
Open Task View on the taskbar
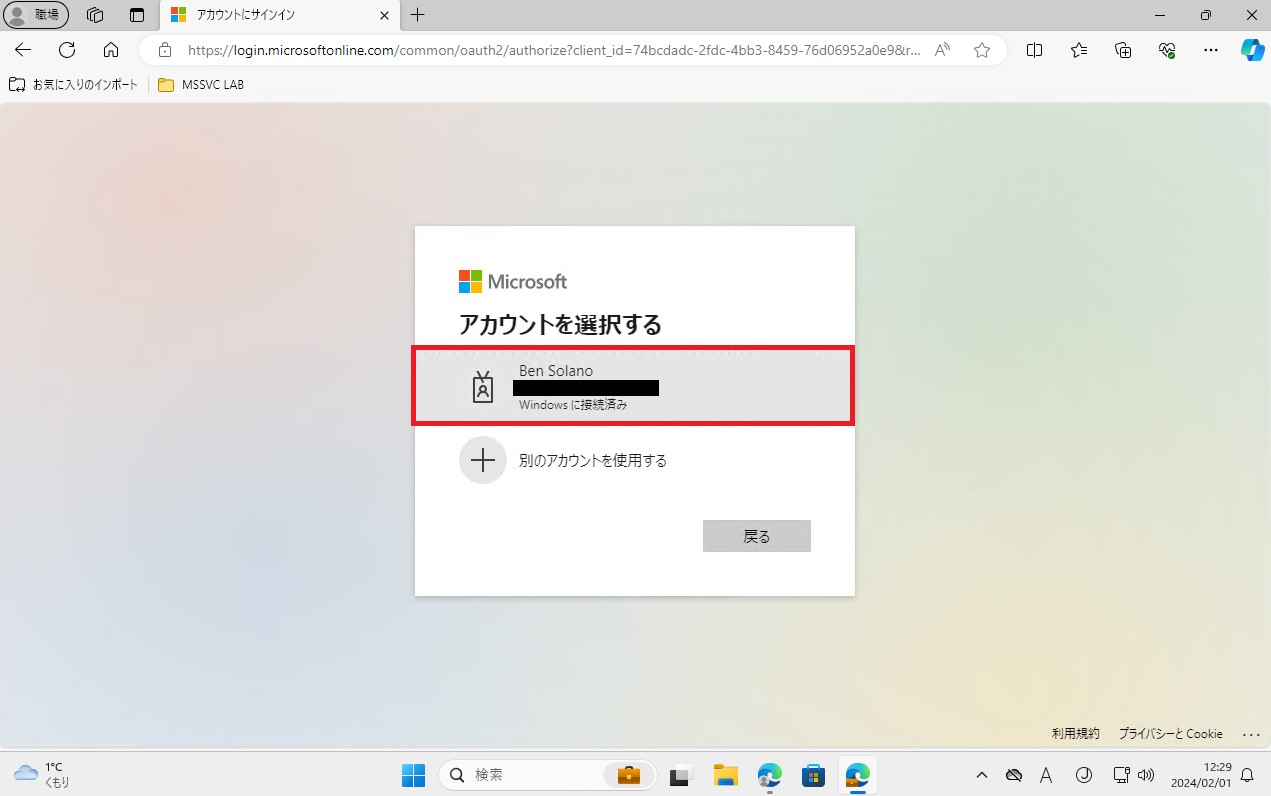point(682,774)
